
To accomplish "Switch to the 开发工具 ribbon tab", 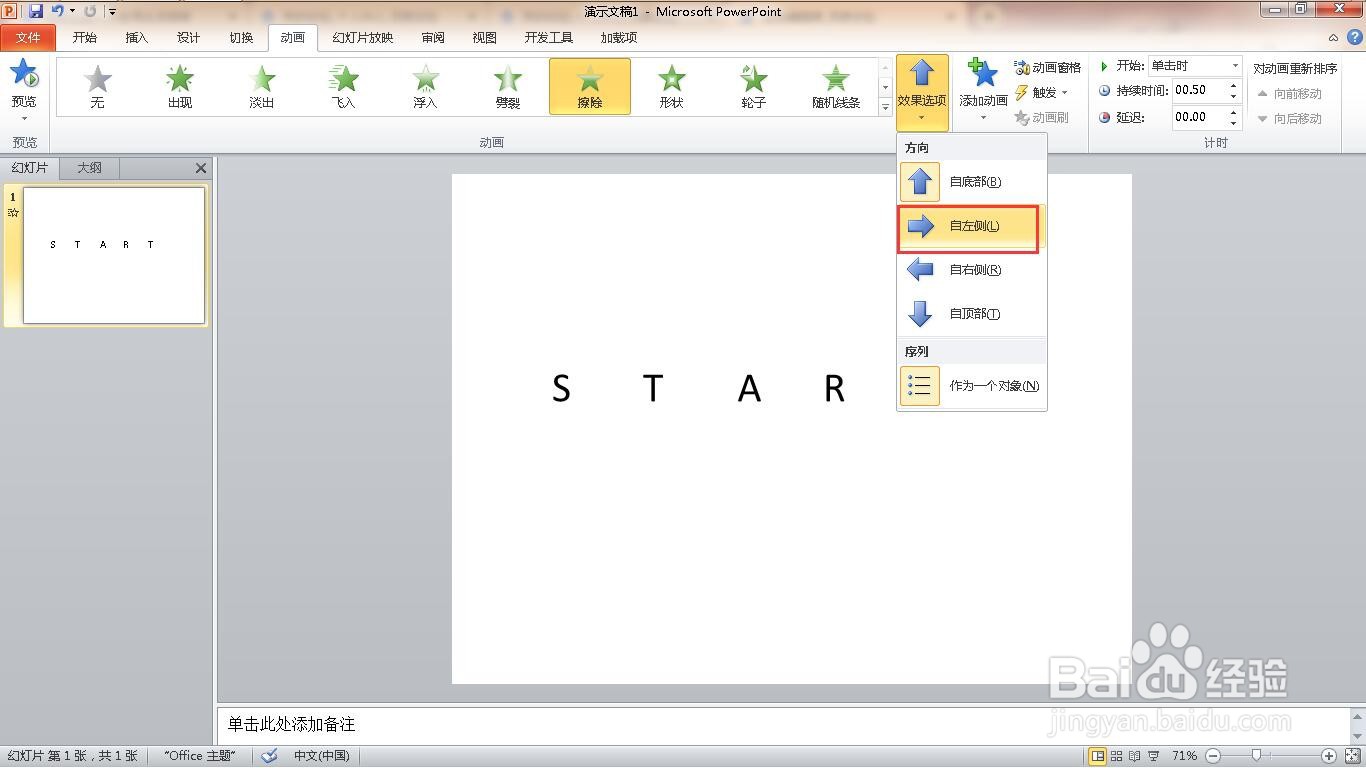I will point(549,38).
